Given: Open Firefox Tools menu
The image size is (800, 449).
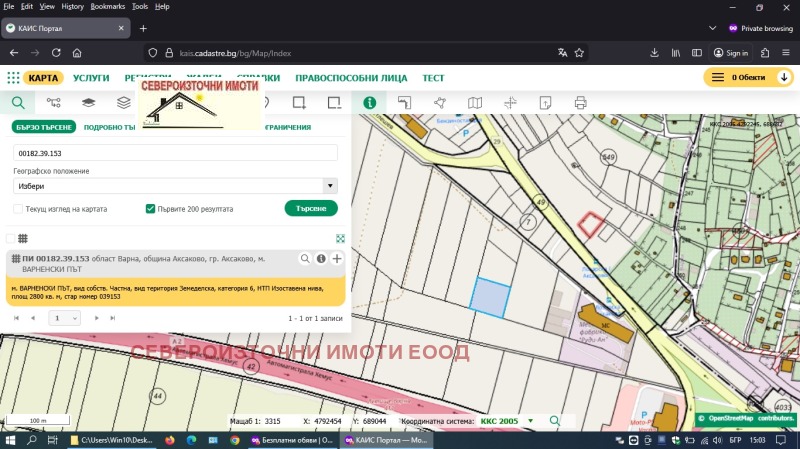Looking at the screenshot, I should (x=140, y=7).
